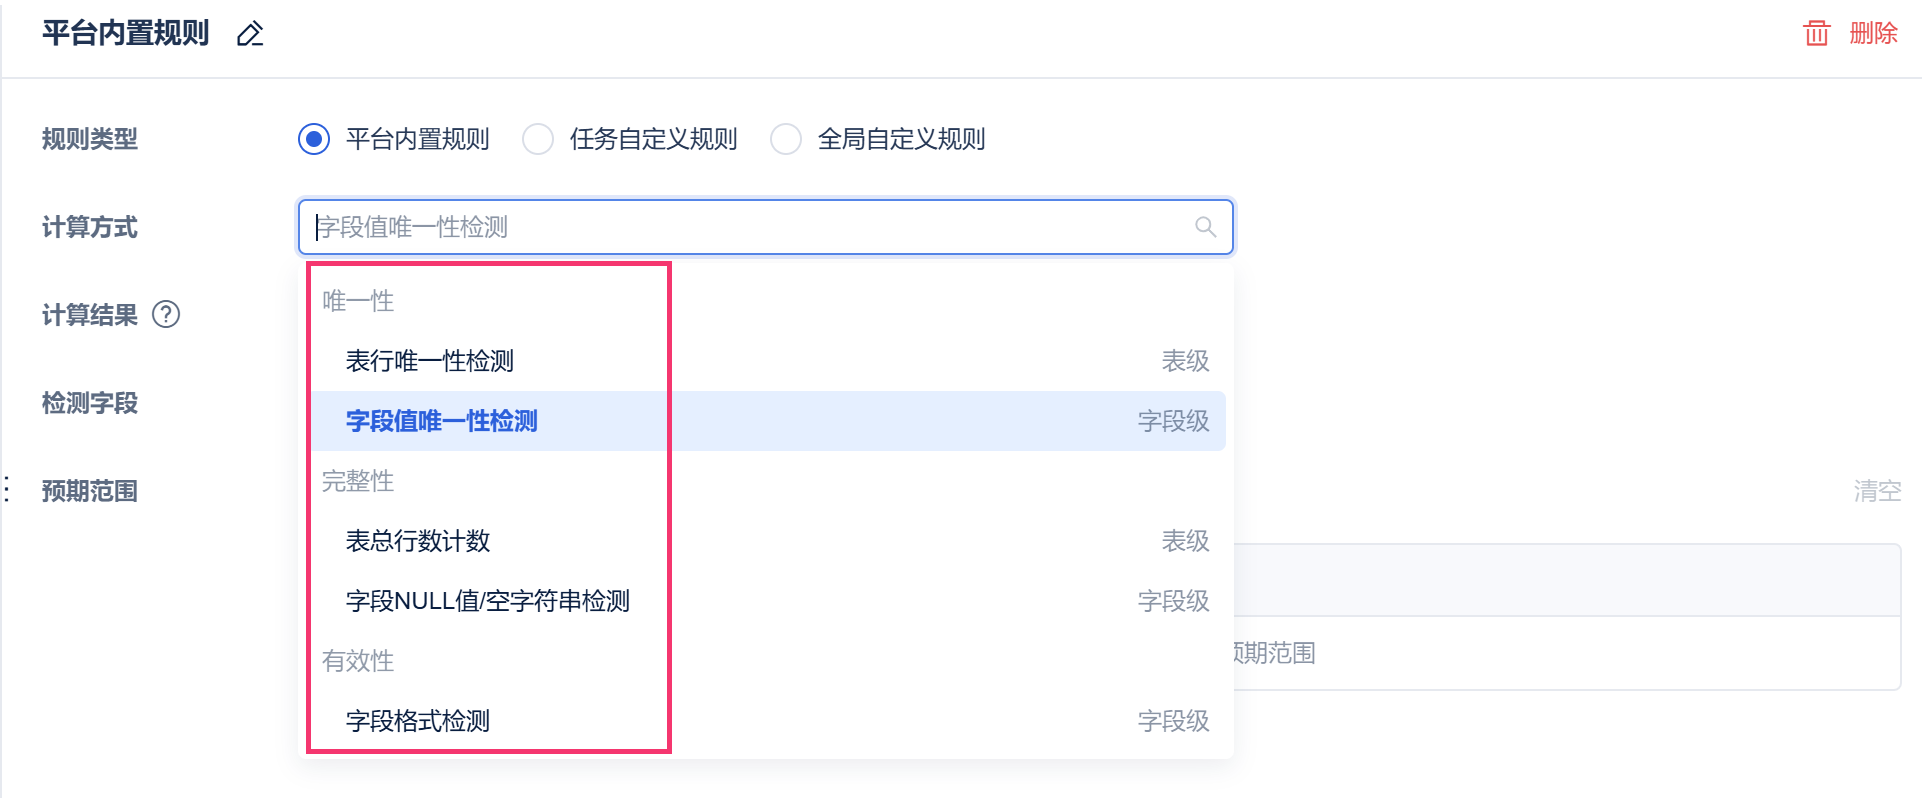The width and height of the screenshot is (1930, 798).
Task: Click the edit pencil icon beside 平台内置规则
Action: click(x=250, y=34)
